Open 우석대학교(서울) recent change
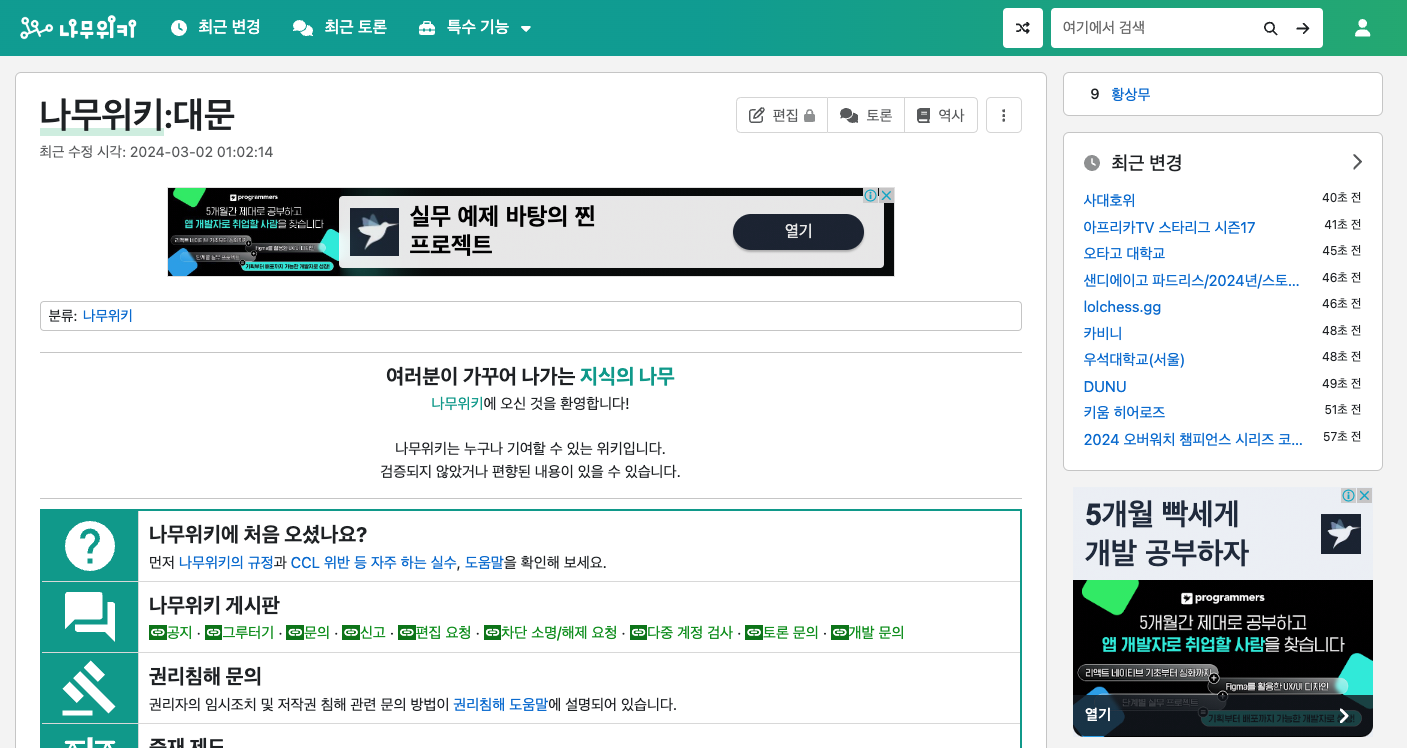The height and width of the screenshot is (748, 1407). tap(1134, 359)
